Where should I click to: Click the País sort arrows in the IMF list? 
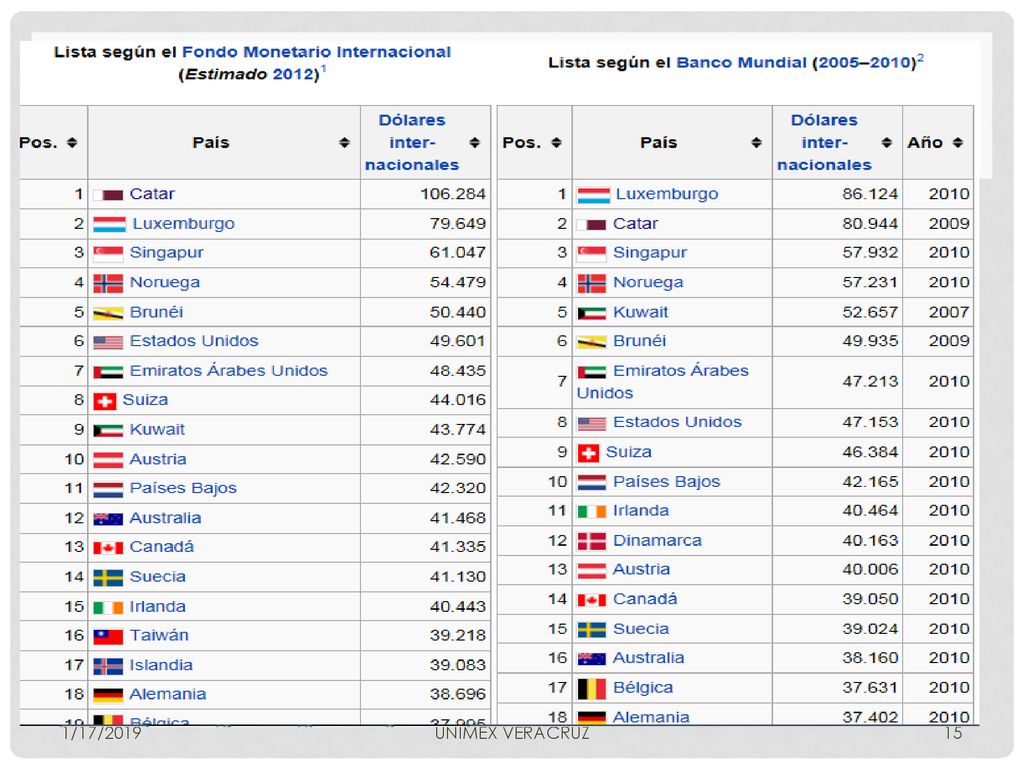tap(344, 142)
